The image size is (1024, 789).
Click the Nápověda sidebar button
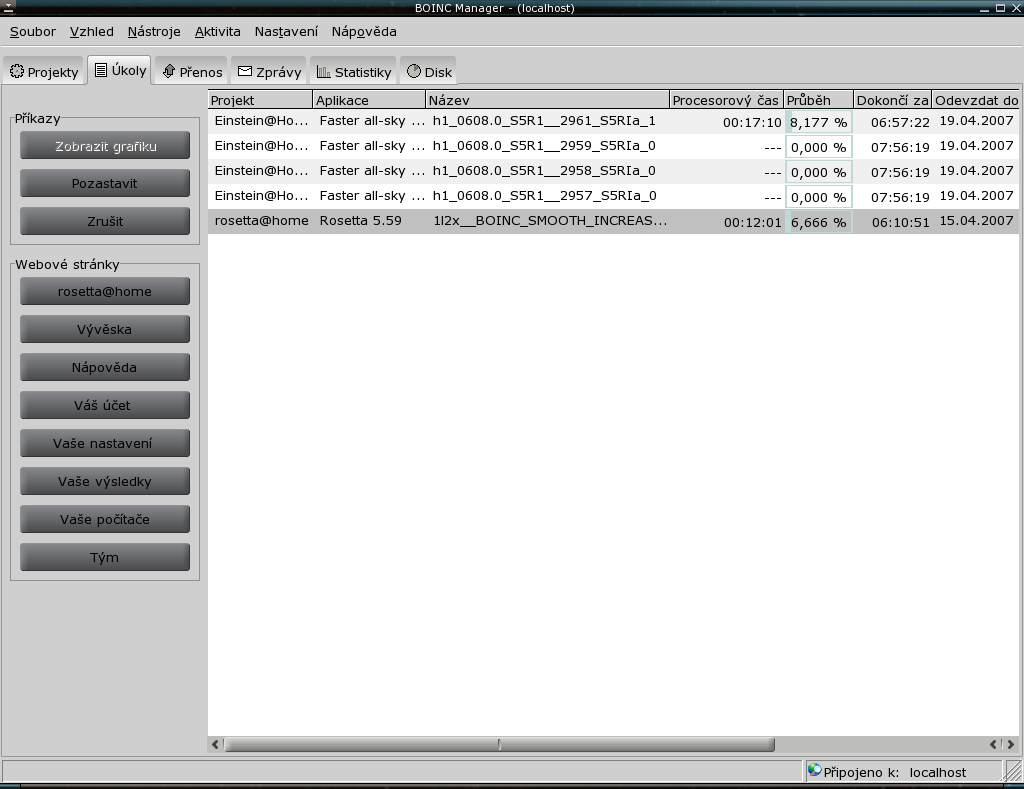coord(105,367)
